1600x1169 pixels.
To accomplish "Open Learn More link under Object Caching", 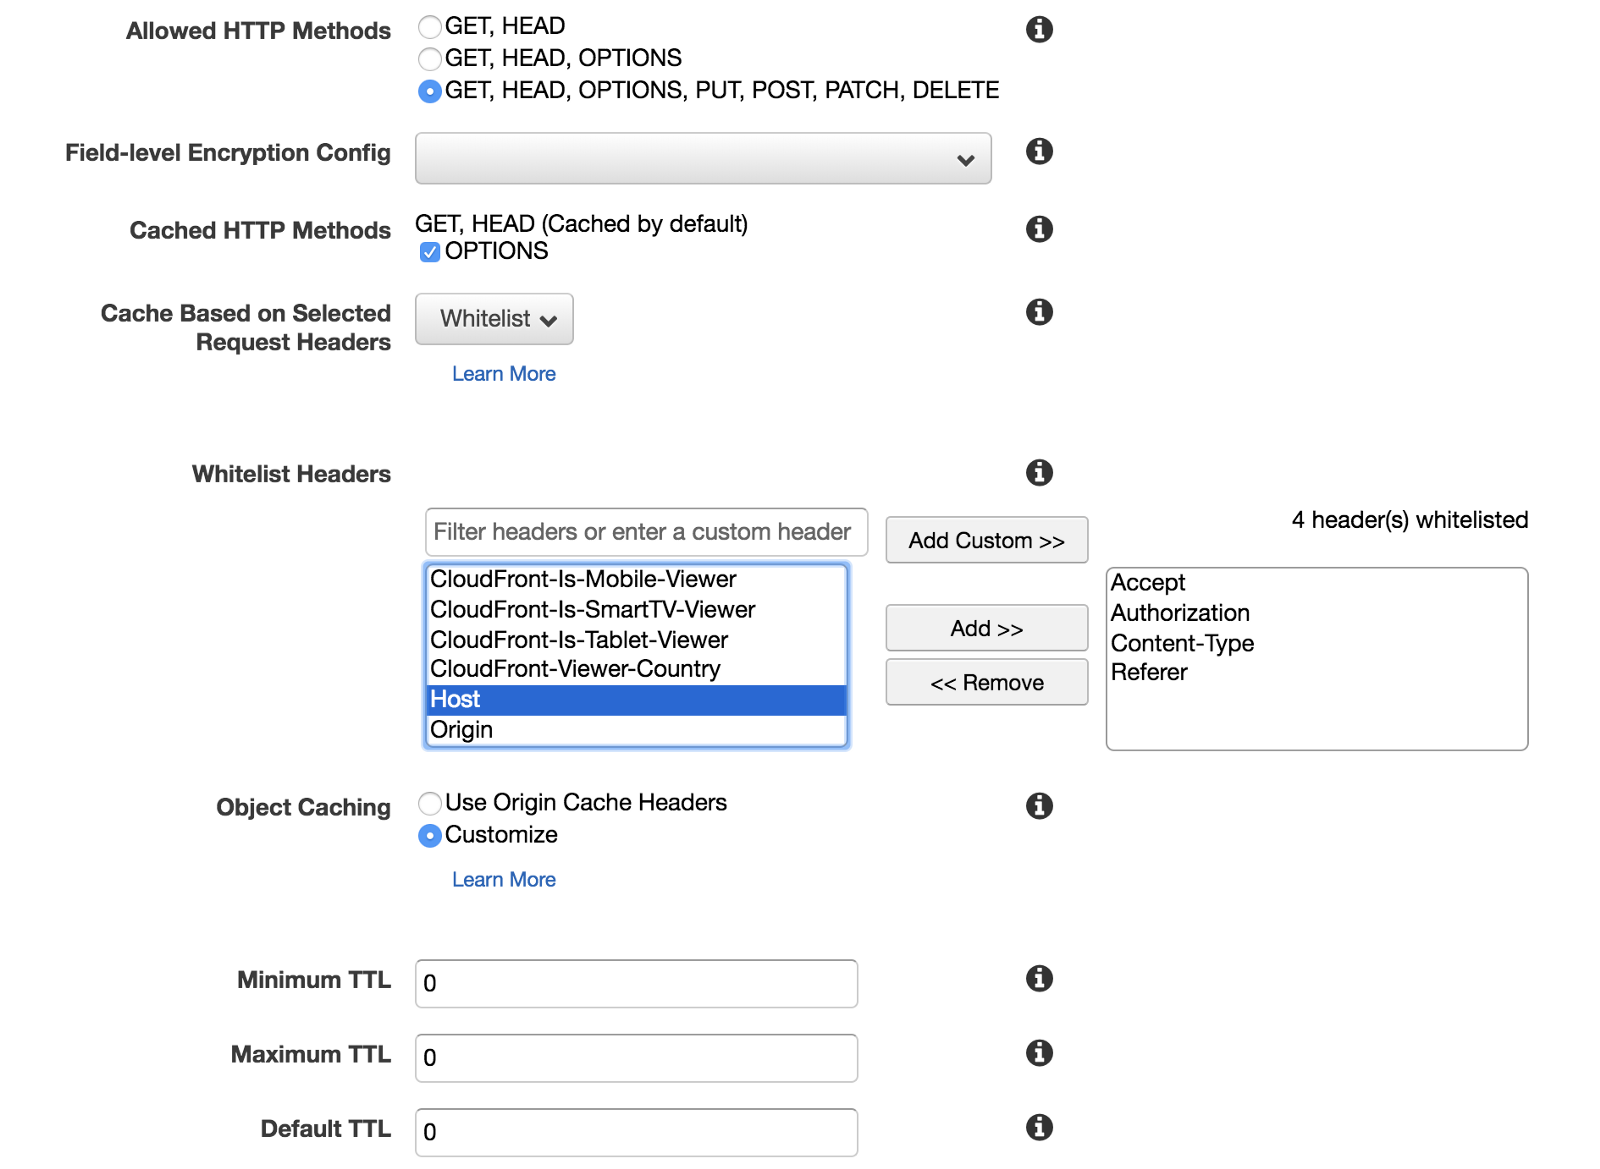I will pos(504,880).
